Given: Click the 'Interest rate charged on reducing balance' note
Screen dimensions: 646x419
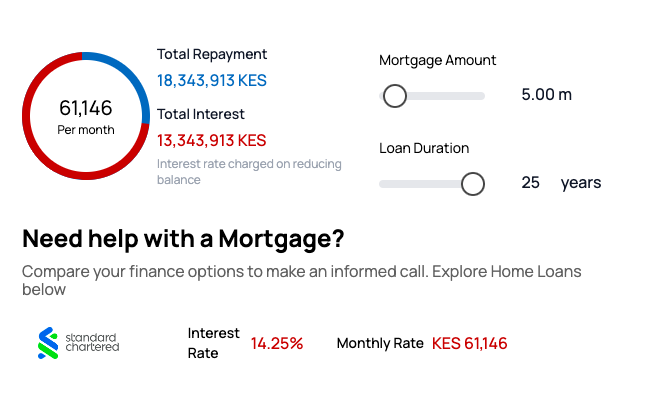Looking at the screenshot, I should (x=249, y=171).
